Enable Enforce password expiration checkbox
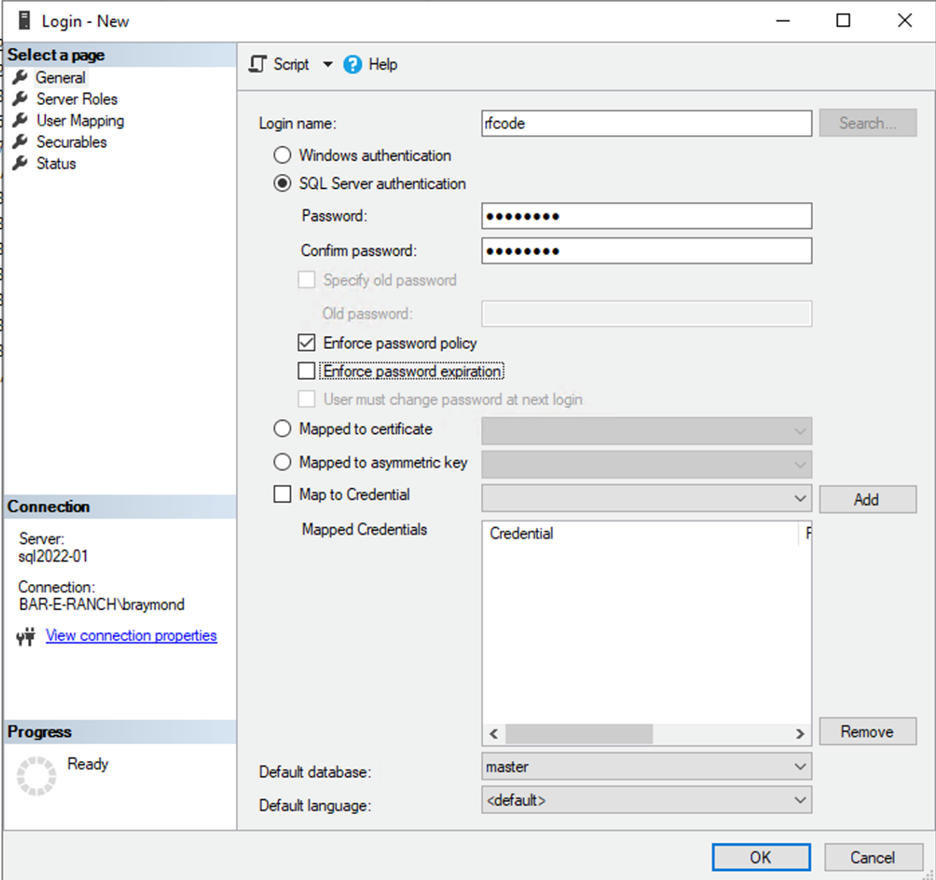Screen dimensions: 936x880 [307, 371]
